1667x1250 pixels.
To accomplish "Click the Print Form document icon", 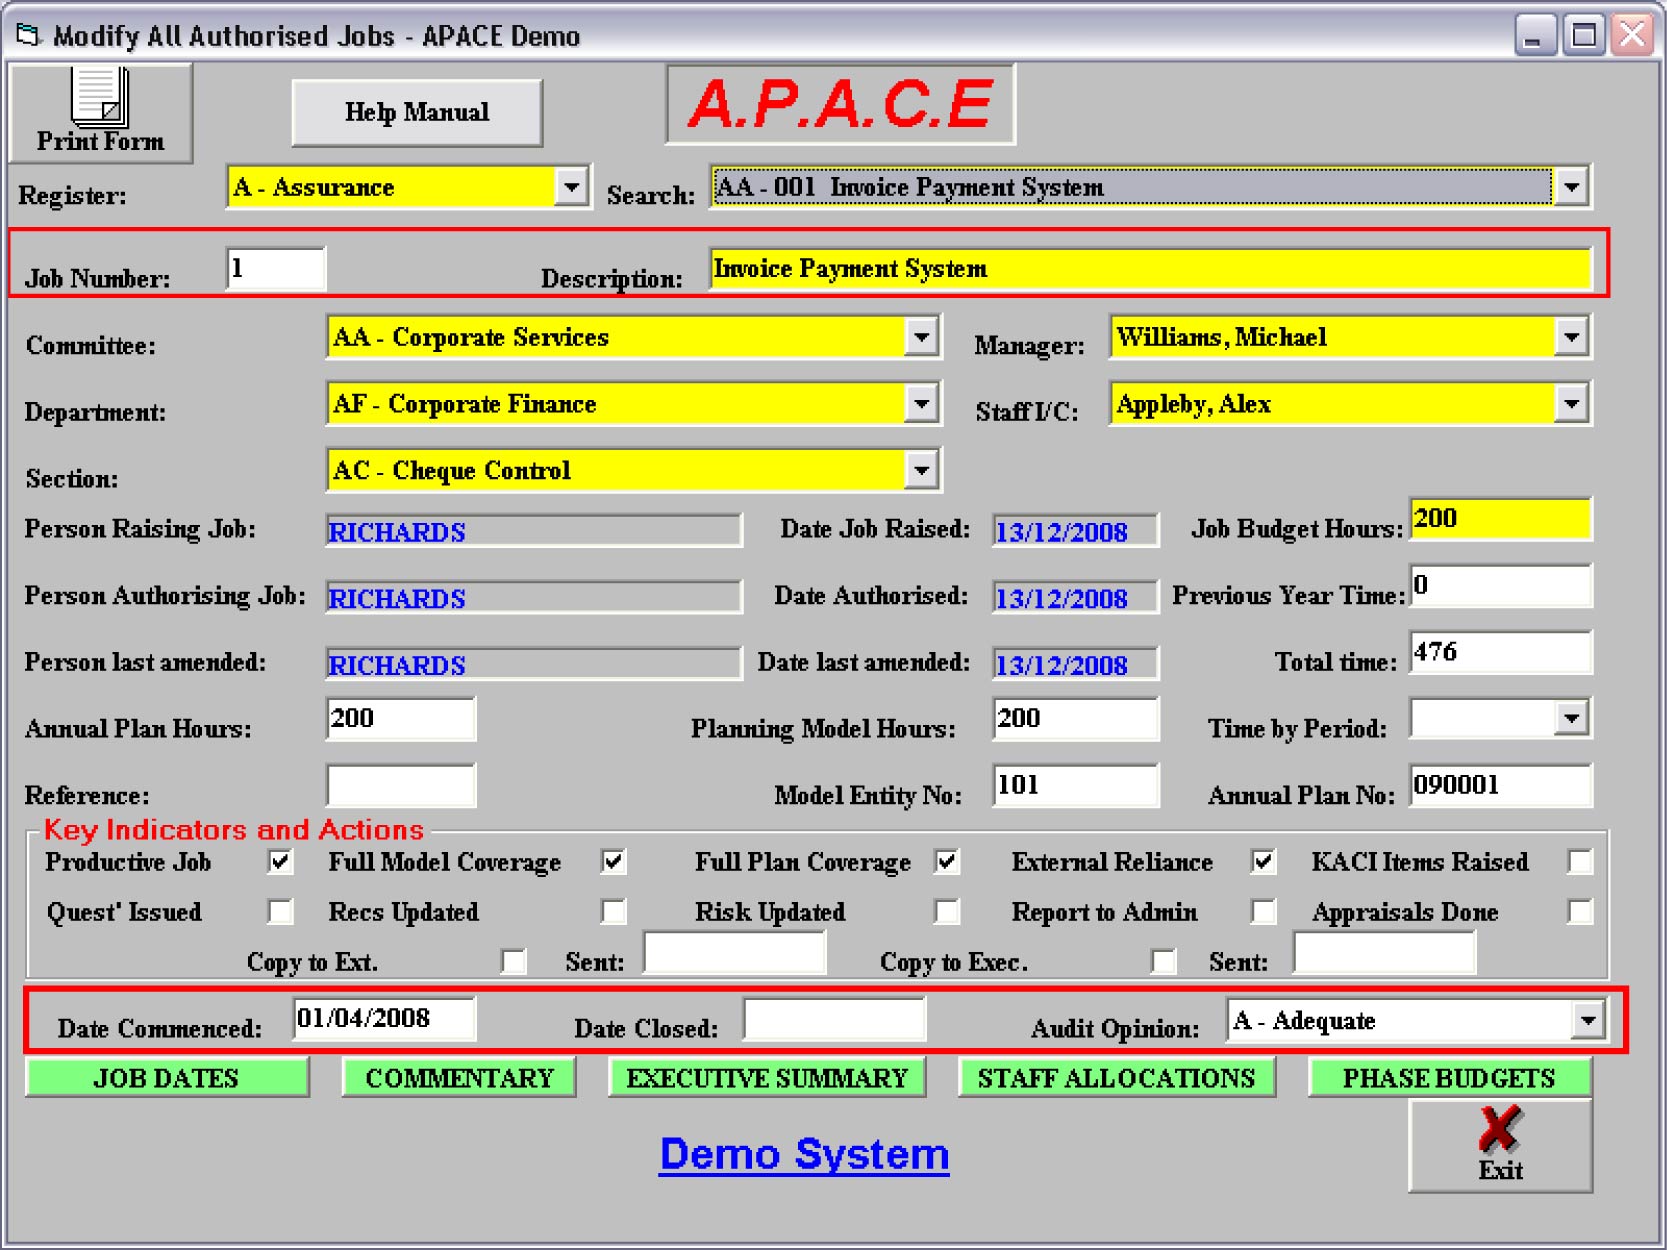I will [99, 97].
